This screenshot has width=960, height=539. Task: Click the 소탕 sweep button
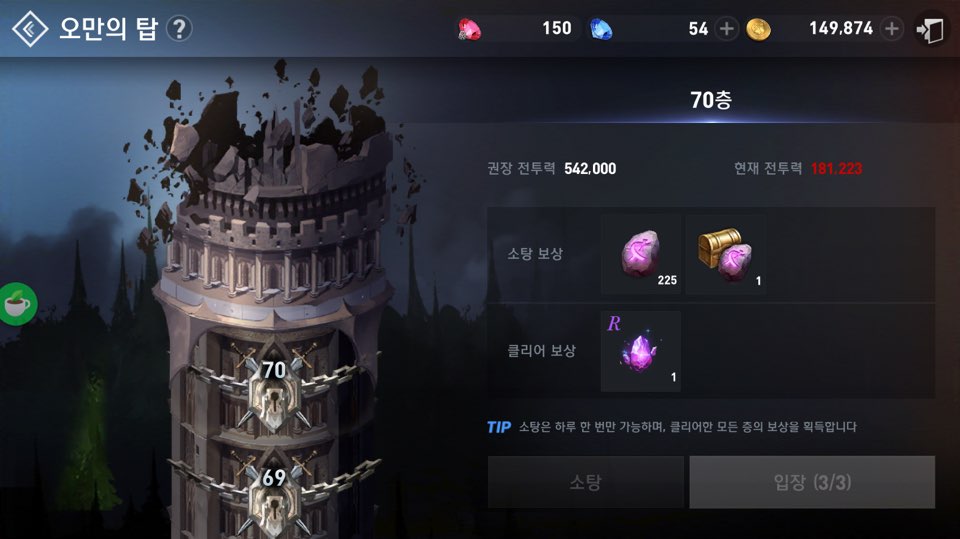tap(585, 482)
